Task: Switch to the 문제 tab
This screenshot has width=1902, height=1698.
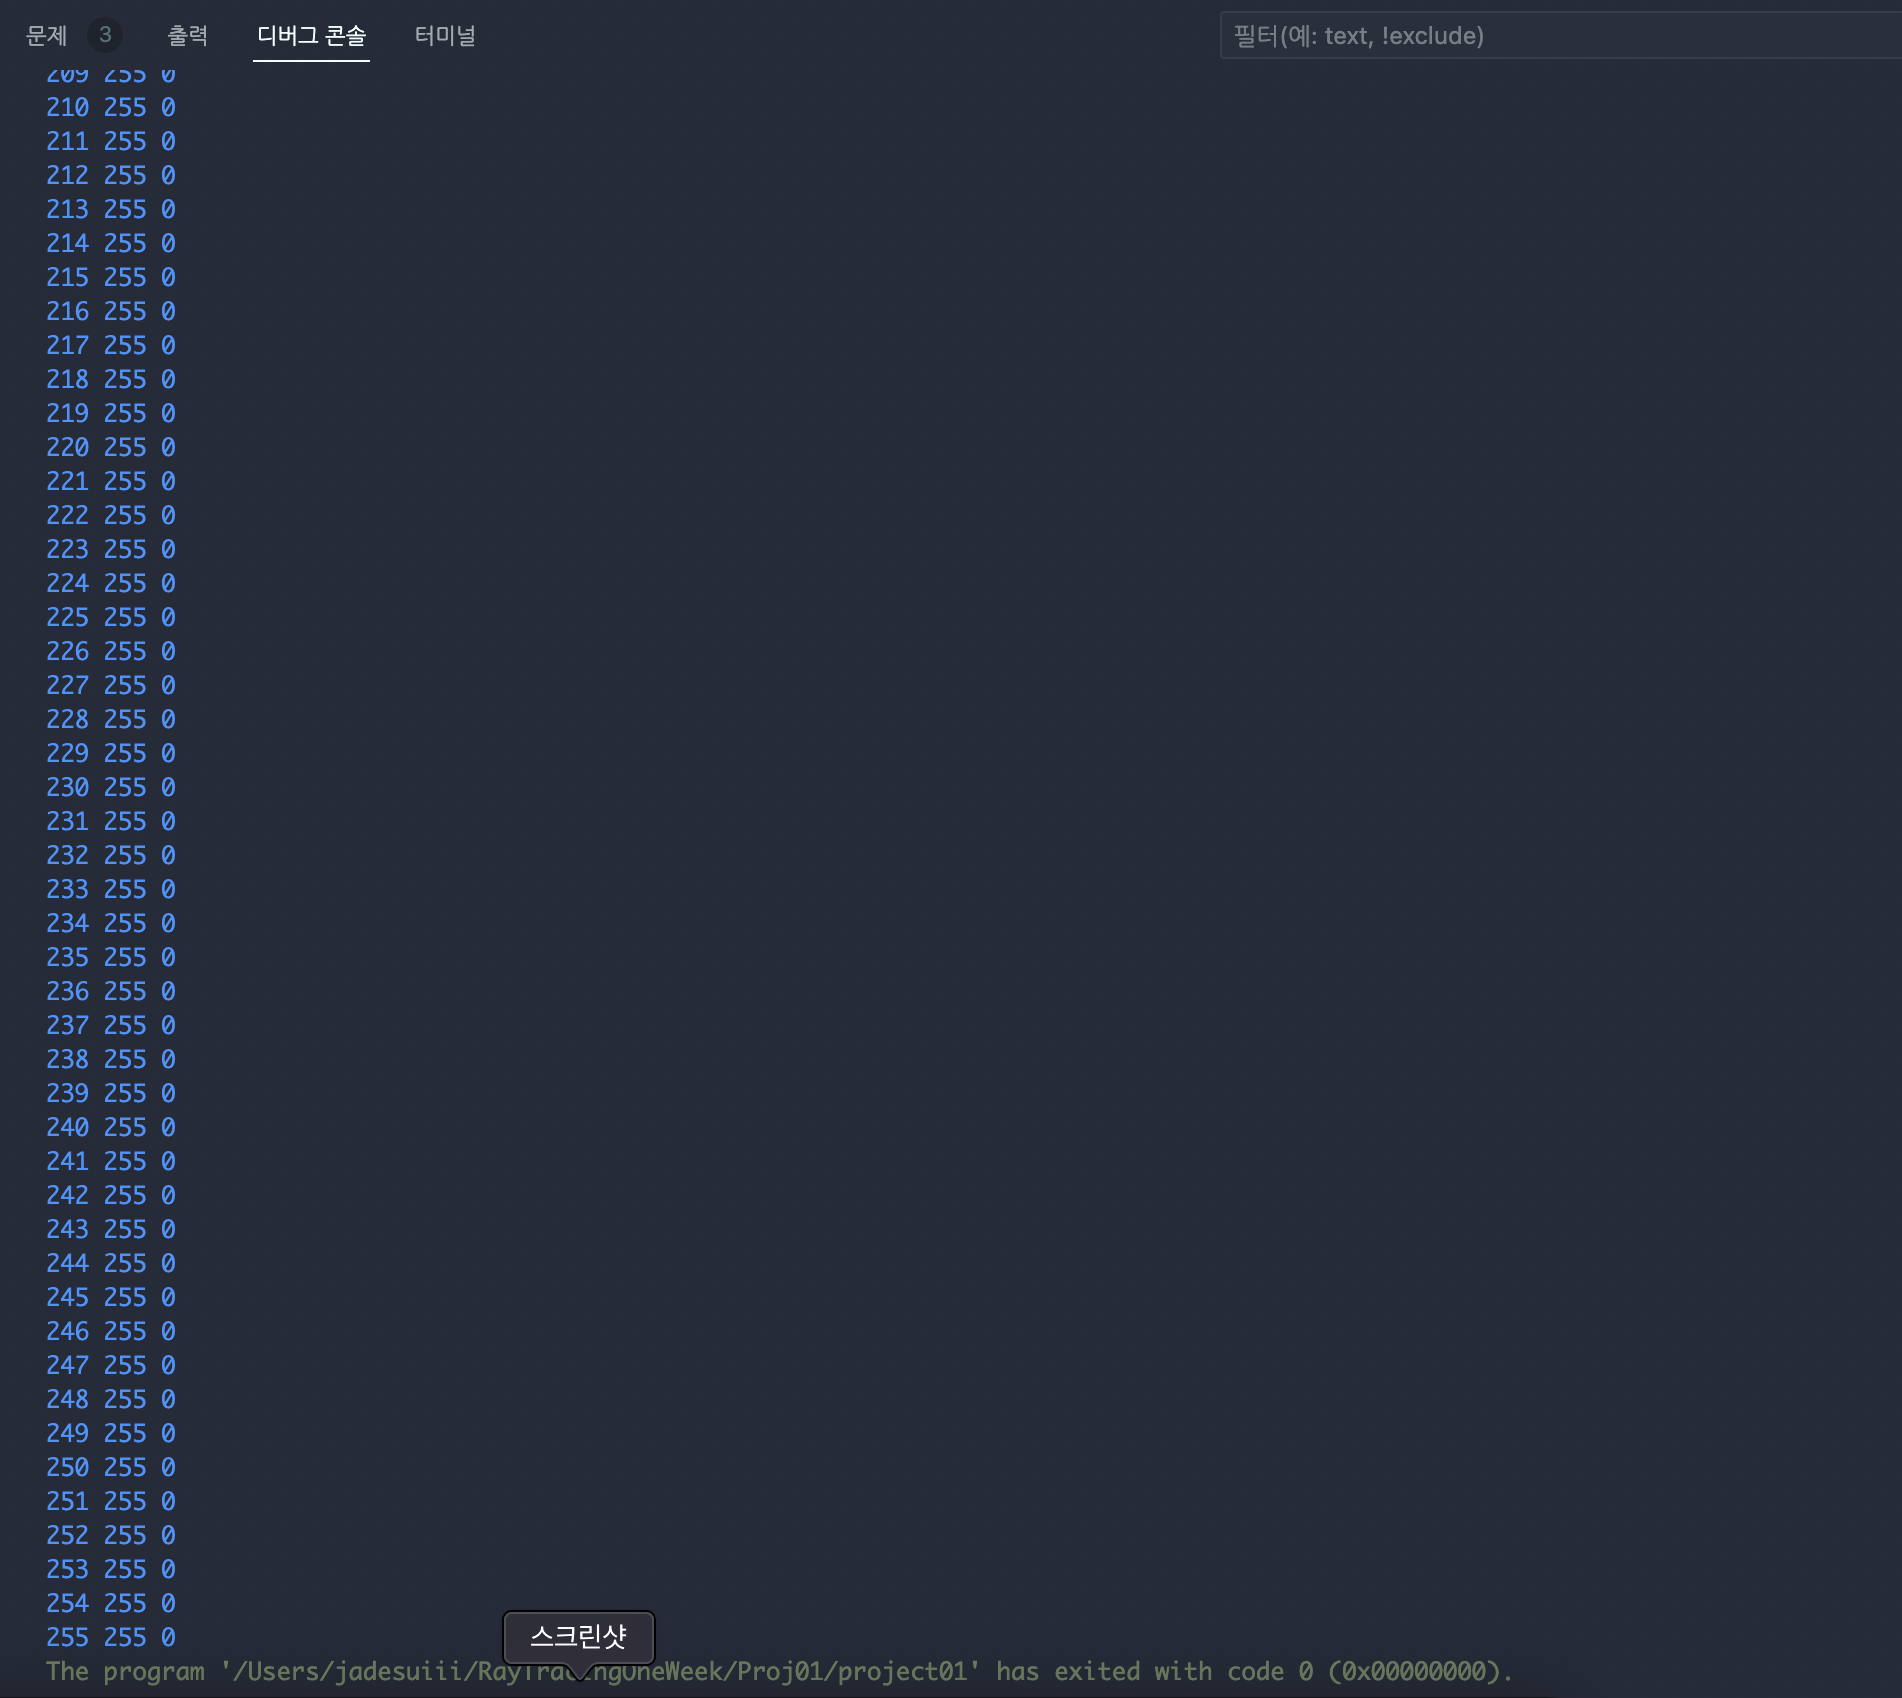Action: (x=46, y=36)
